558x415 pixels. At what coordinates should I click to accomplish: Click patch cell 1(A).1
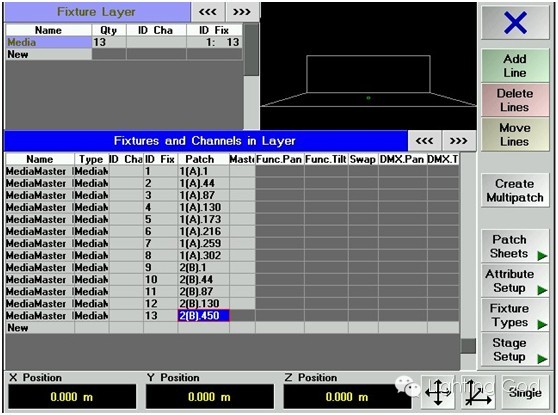coord(204,172)
